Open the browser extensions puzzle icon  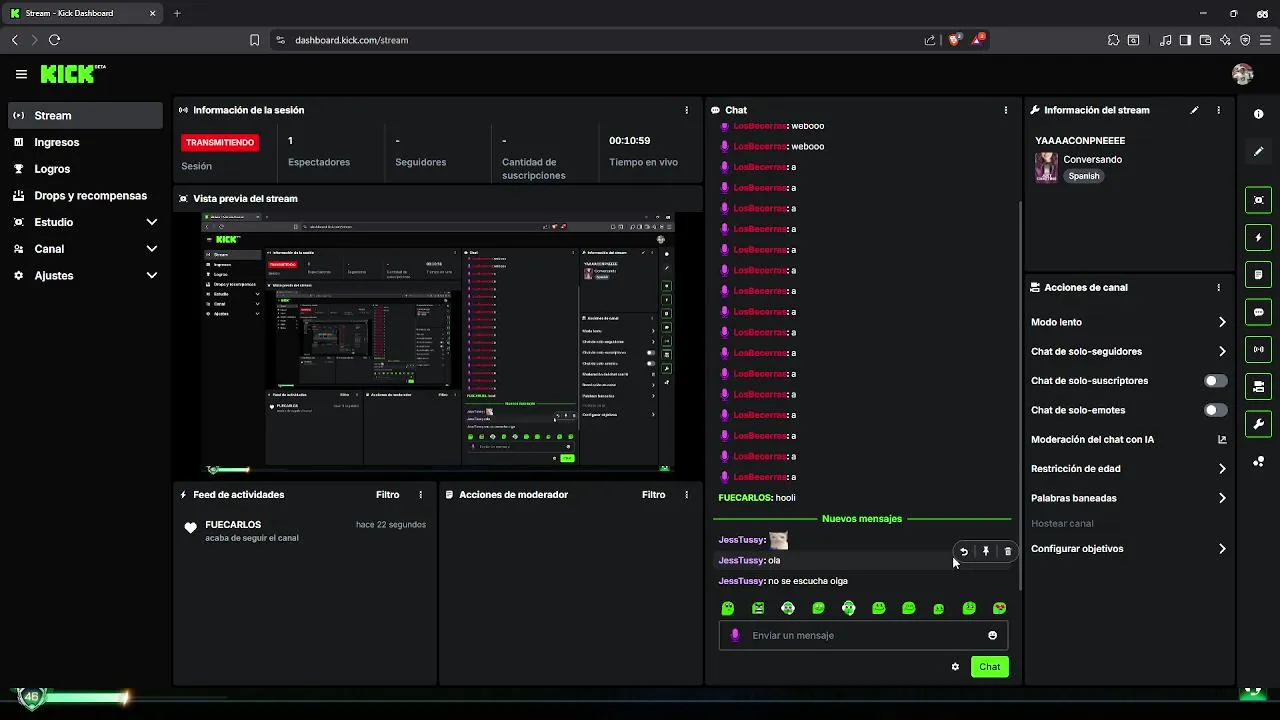(1113, 40)
